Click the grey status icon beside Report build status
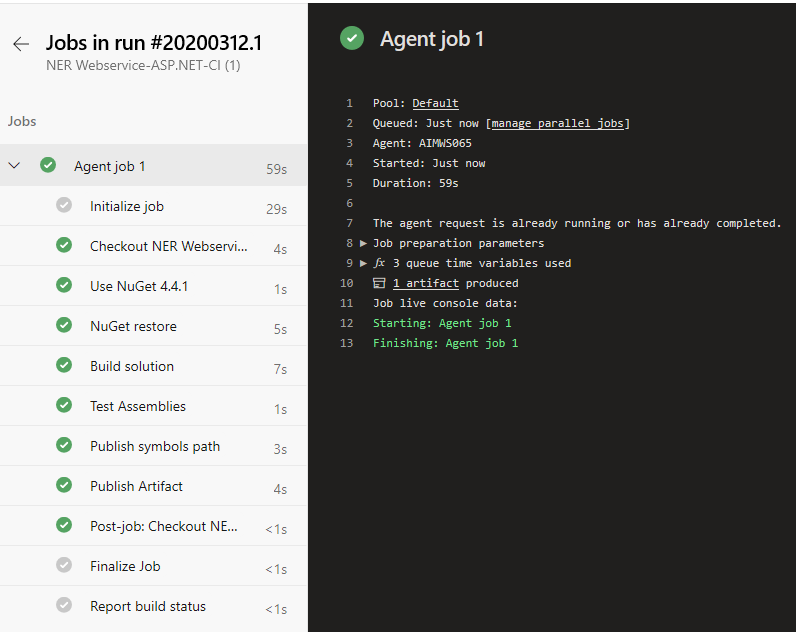The height and width of the screenshot is (632, 796). click(64, 606)
